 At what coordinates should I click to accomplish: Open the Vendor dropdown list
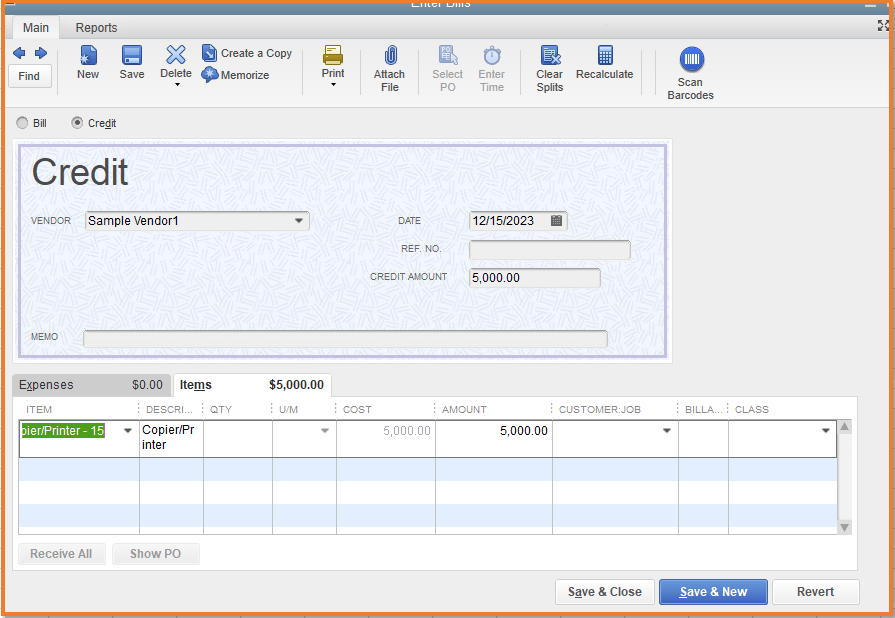coord(297,220)
